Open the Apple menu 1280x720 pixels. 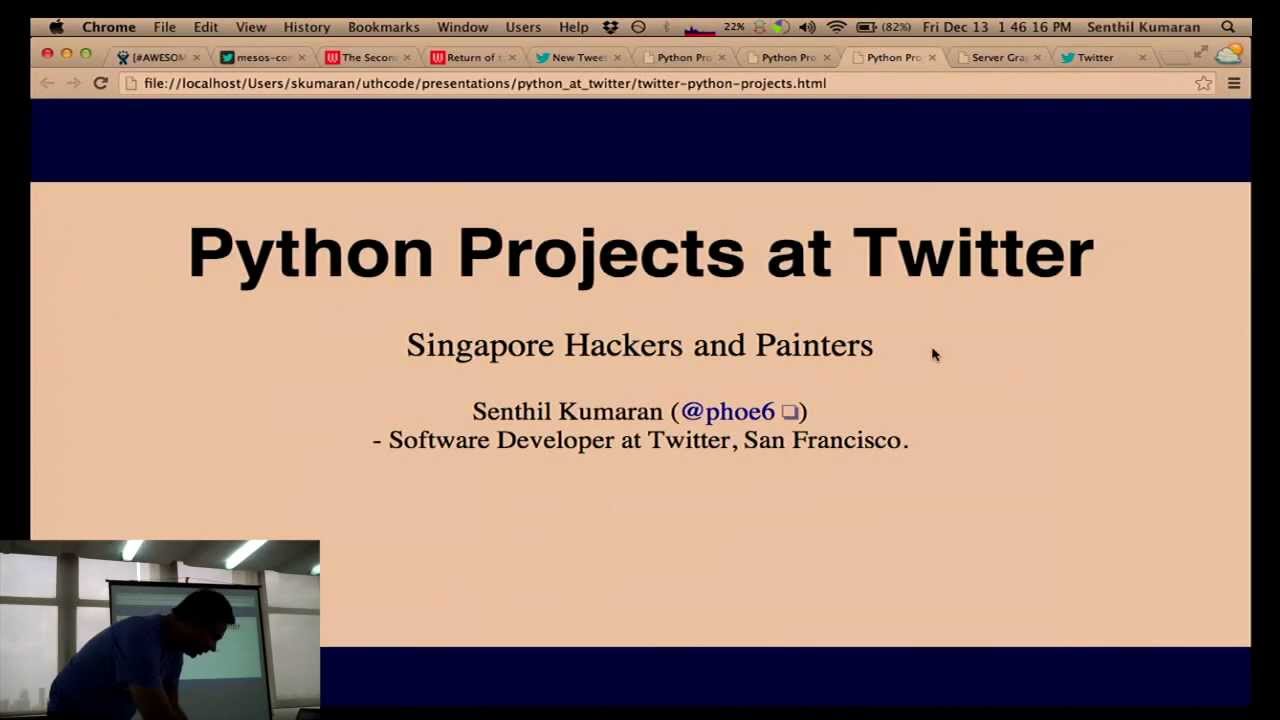57,27
